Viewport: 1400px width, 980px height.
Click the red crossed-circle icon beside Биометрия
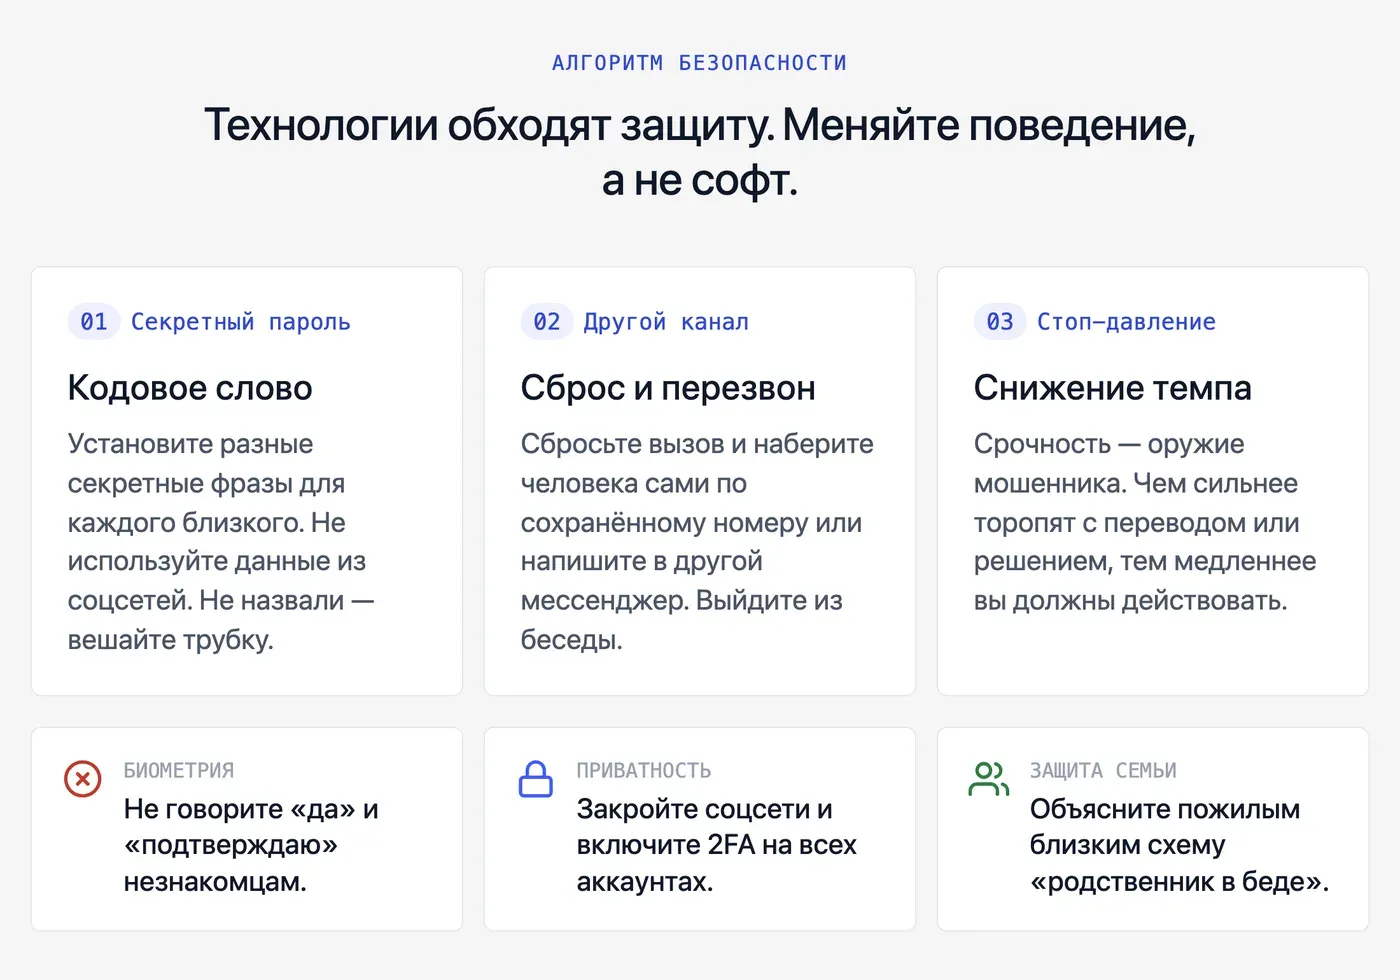pyautogui.click(x=83, y=778)
